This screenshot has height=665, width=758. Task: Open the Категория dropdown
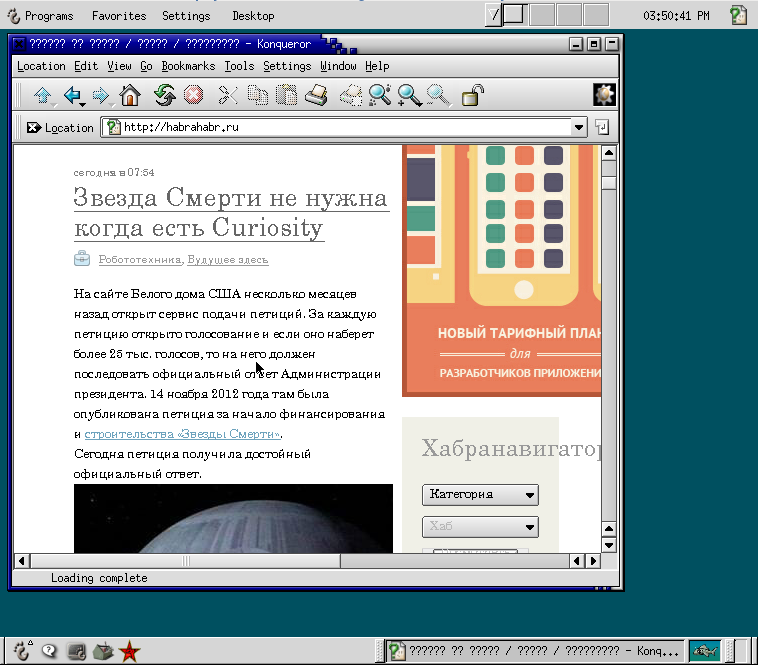point(480,495)
